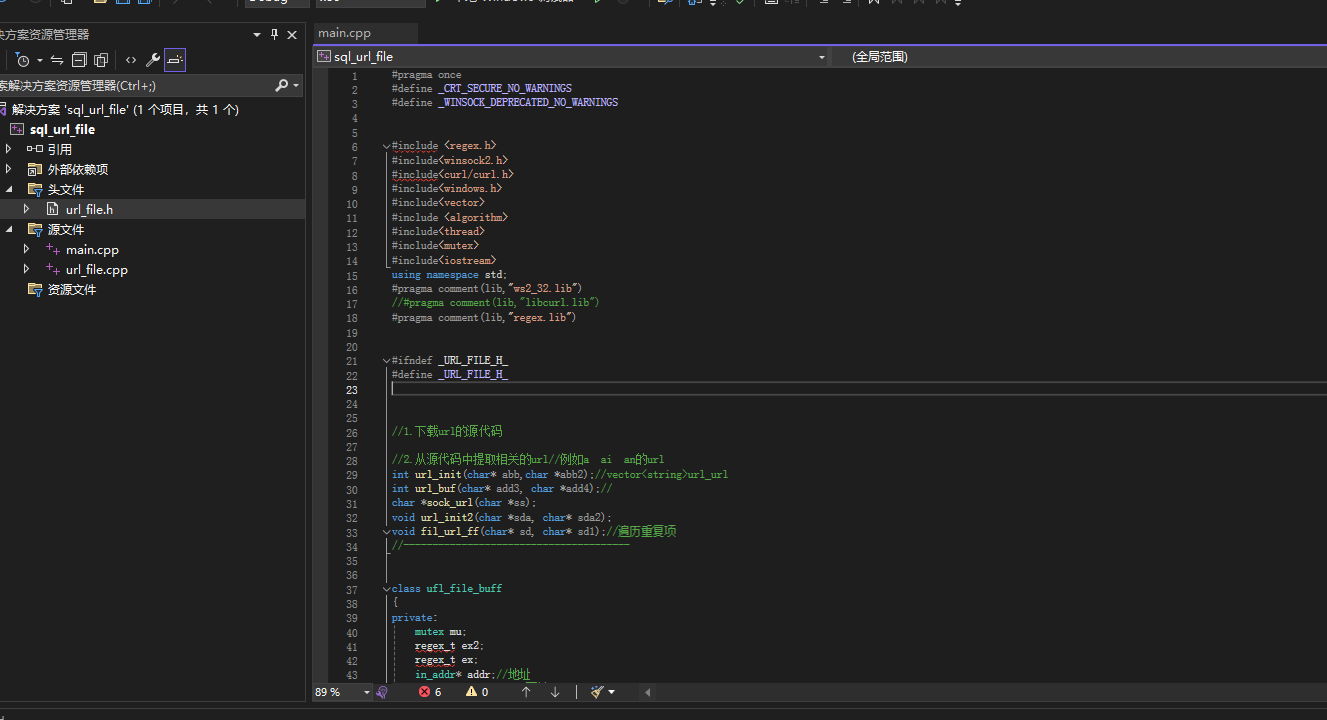Viewport: 1327px width, 720px height.
Task: Click Sync with Active Document arrows icon
Action: 57,60
